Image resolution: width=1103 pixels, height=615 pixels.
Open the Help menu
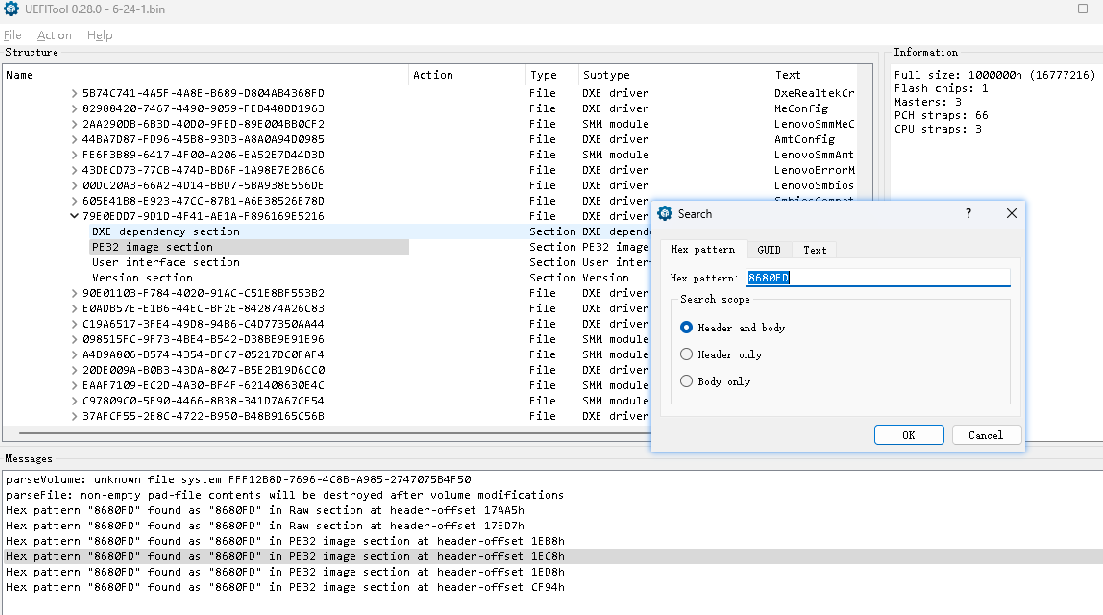tap(99, 35)
